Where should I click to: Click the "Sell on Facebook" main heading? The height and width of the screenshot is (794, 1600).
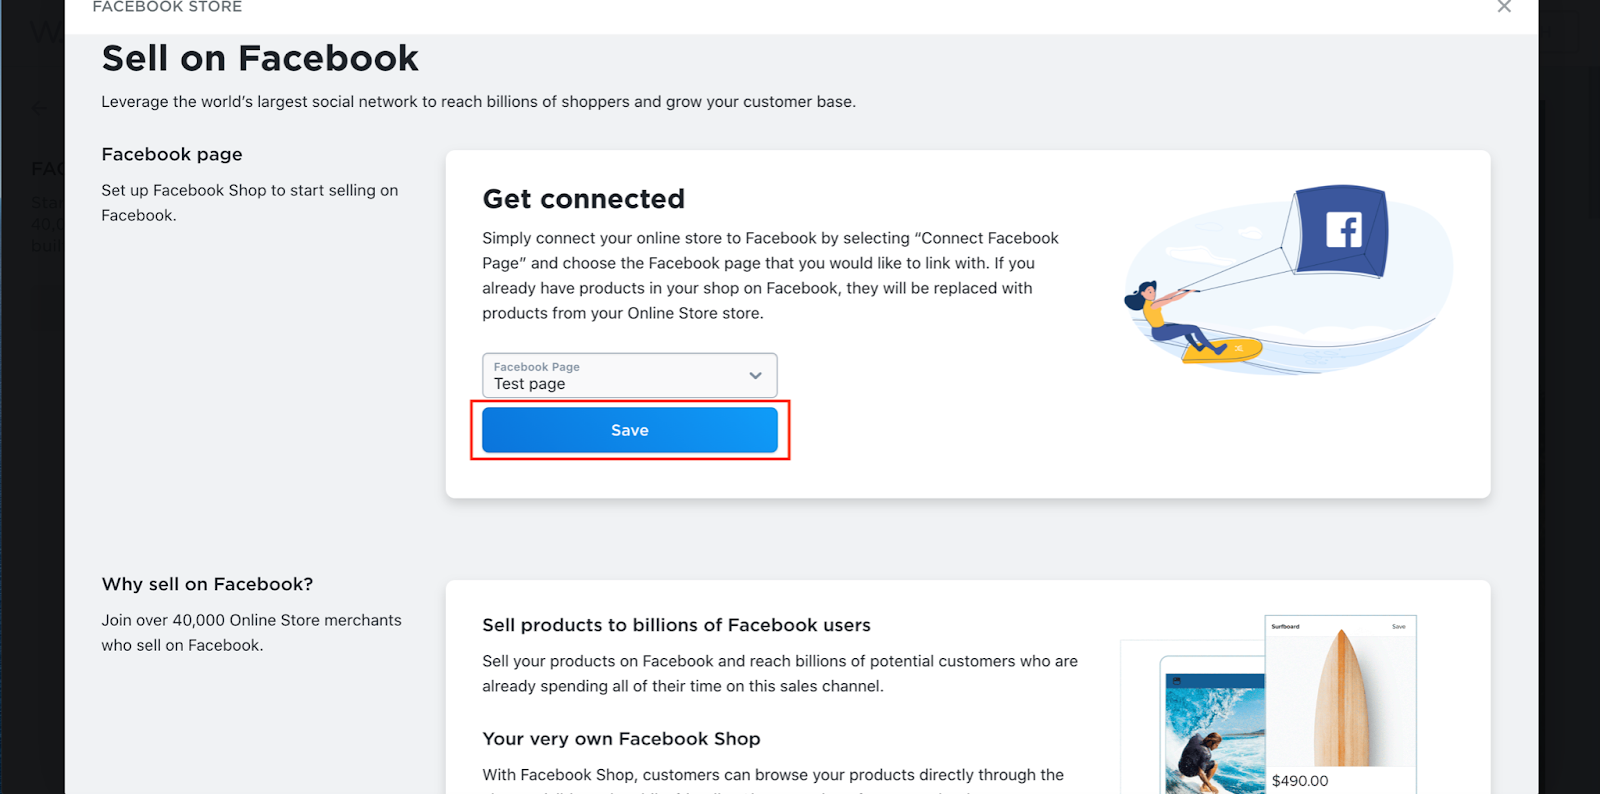[x=260, y=59]
